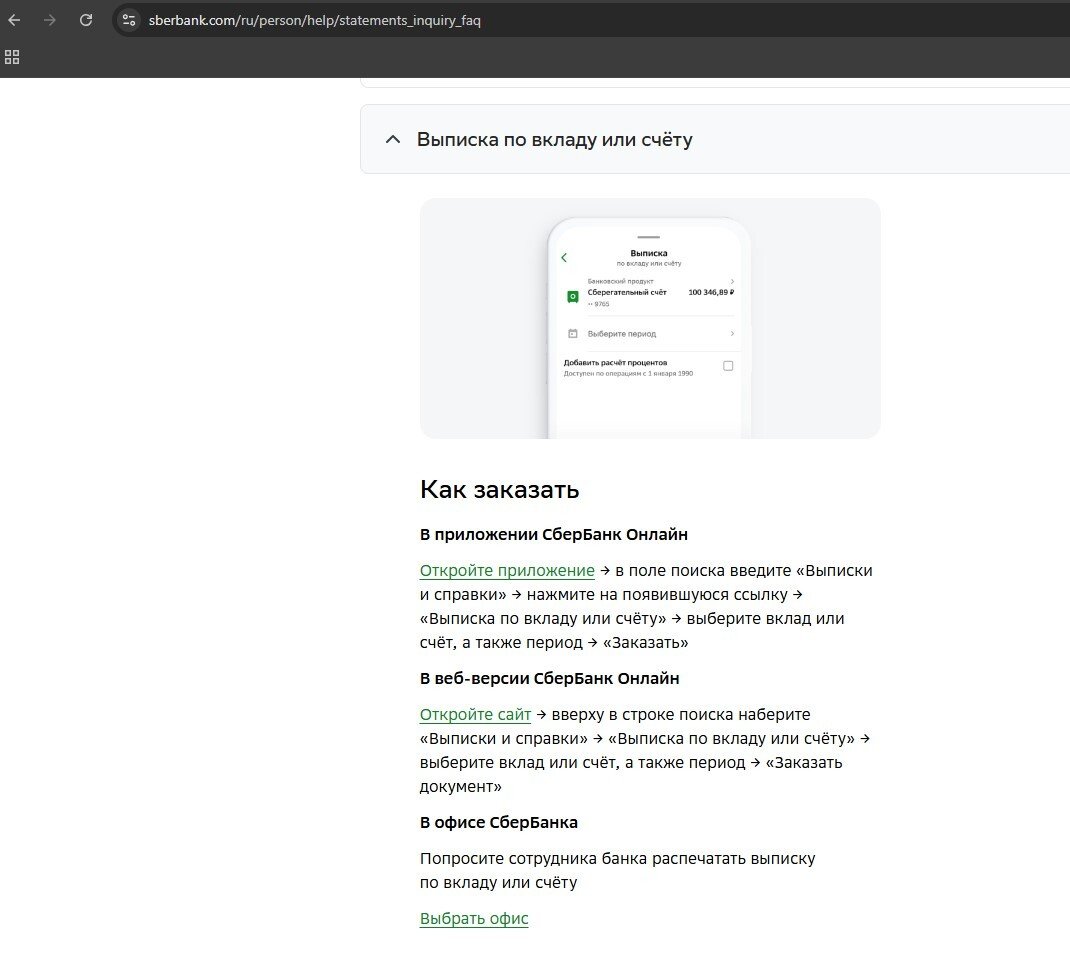
Task: Collapse «Выписка по вкладу или счёту» chevron
Action: (393, 139)
